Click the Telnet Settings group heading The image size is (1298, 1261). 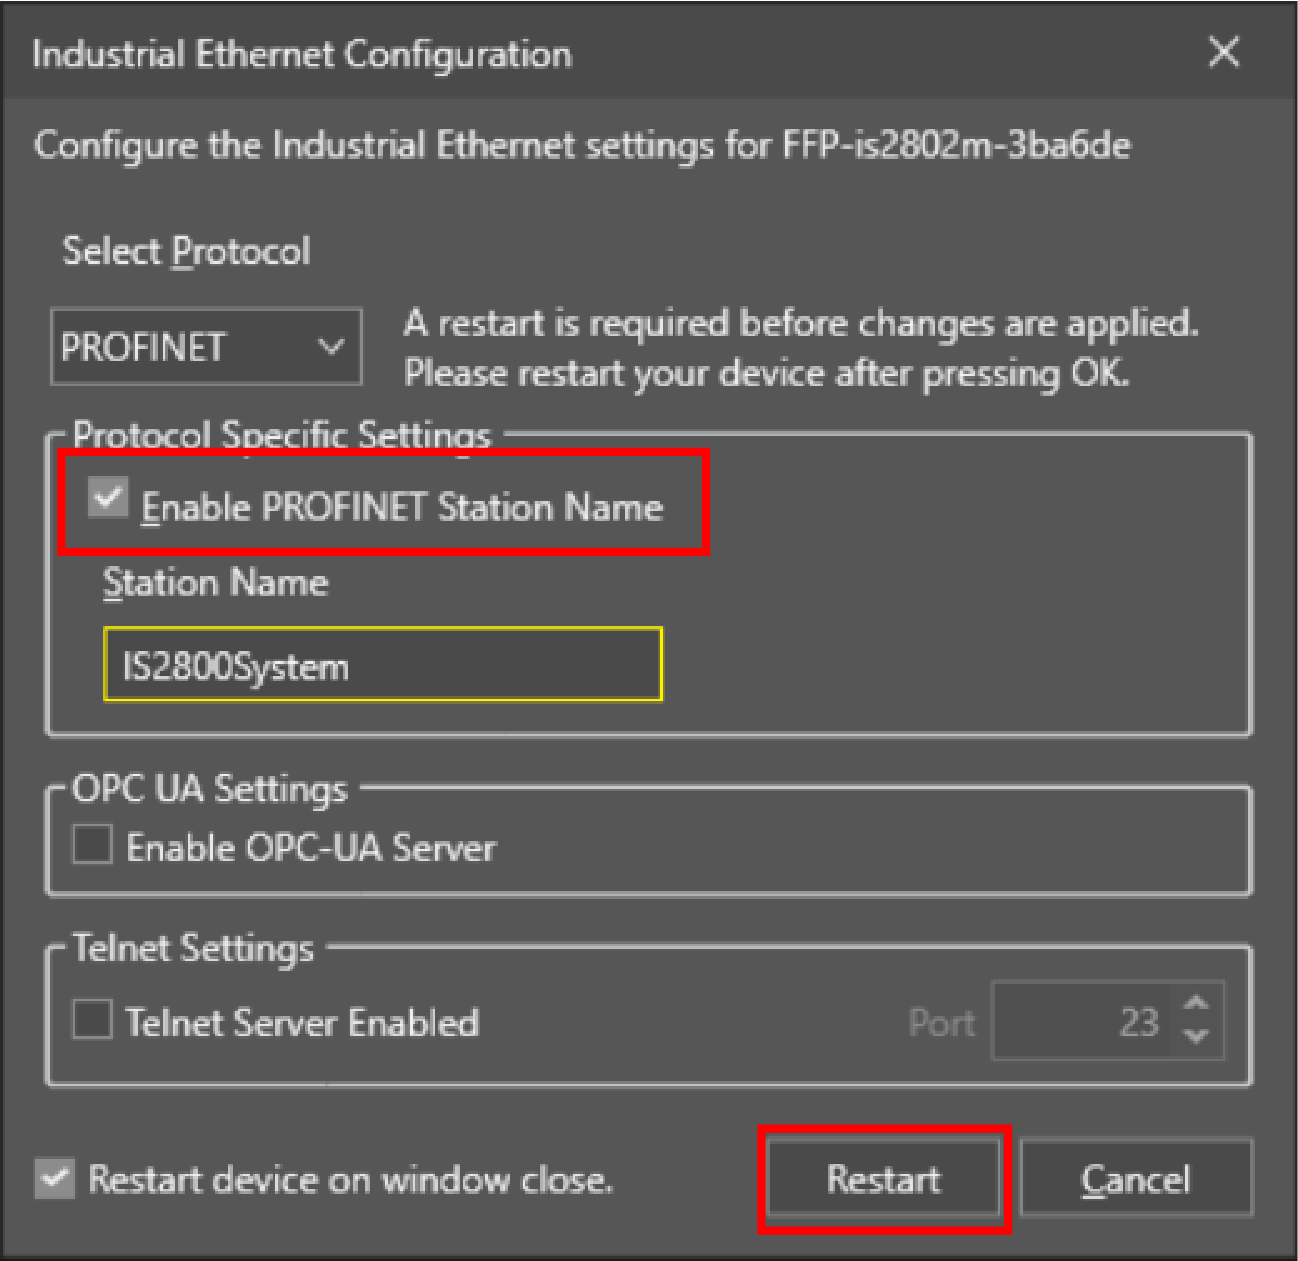tap(193, 948)
